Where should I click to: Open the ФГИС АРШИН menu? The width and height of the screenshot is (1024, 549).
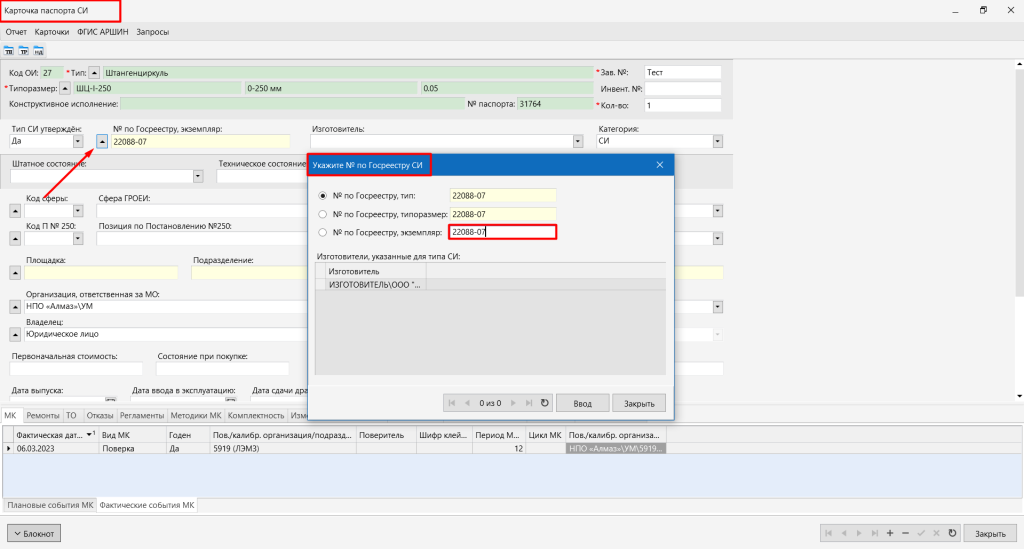[103, 31]
